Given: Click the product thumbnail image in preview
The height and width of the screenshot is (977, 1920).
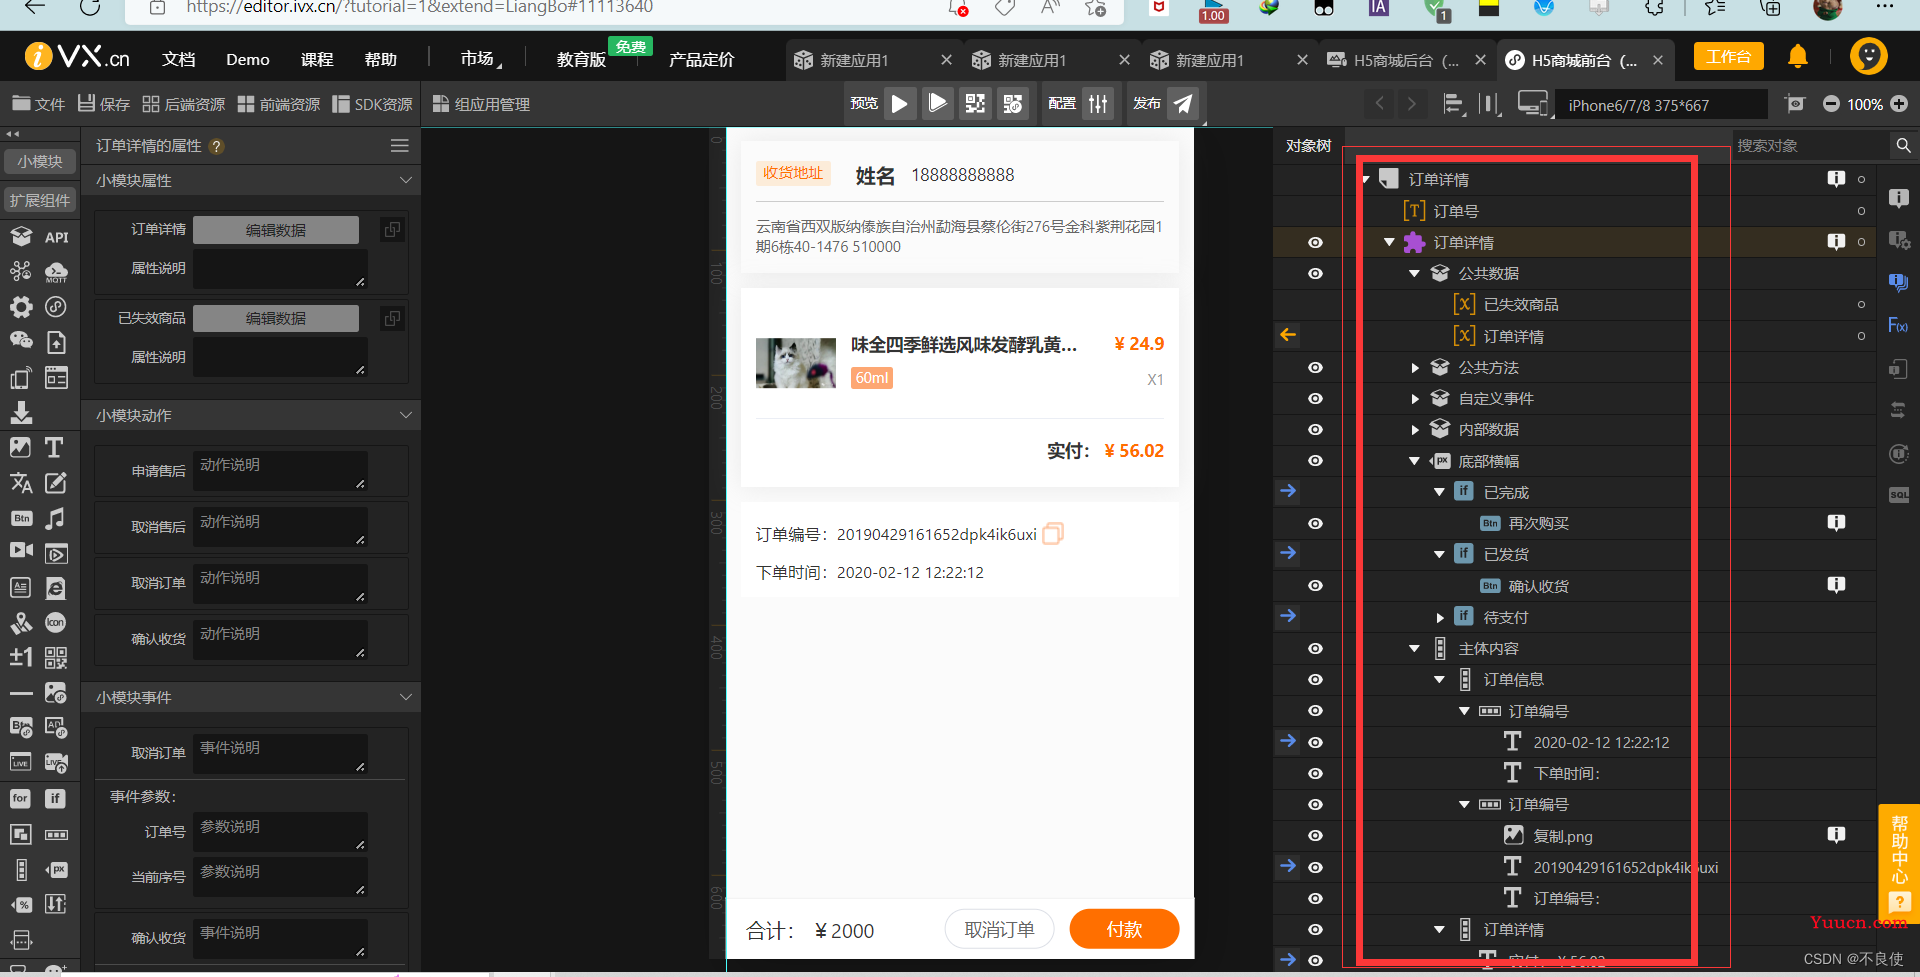Looking at the screenshot, I should pos(796,362).
